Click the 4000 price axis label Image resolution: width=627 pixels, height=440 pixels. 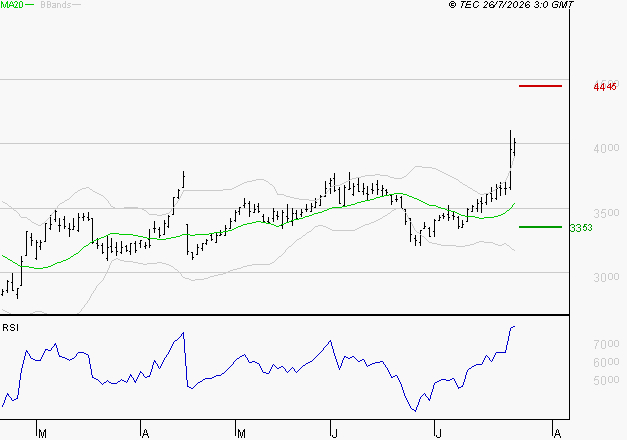[606, 148]
